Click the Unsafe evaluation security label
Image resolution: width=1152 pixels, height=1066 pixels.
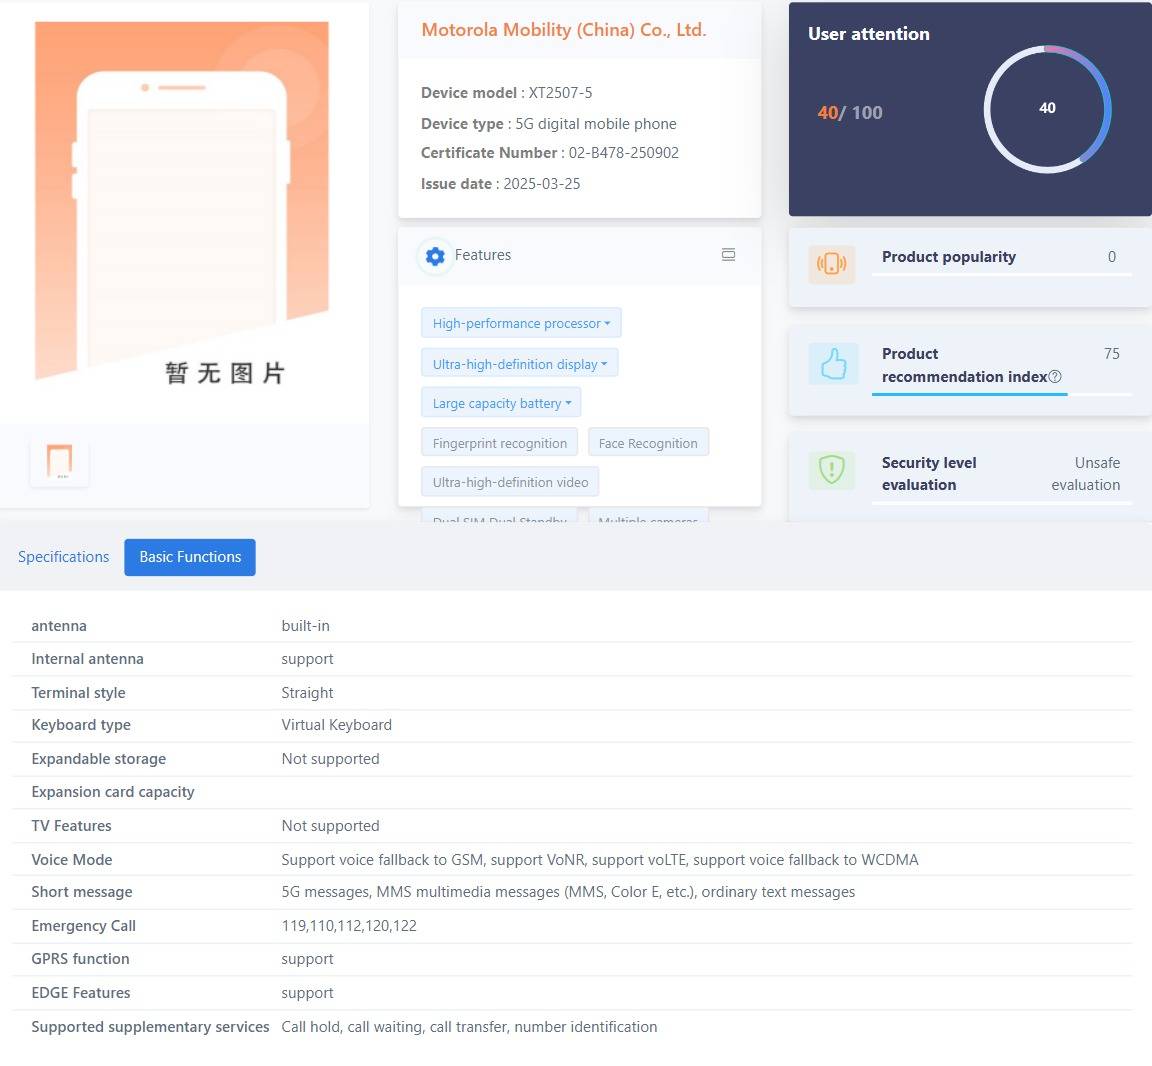click(1085, 474)
